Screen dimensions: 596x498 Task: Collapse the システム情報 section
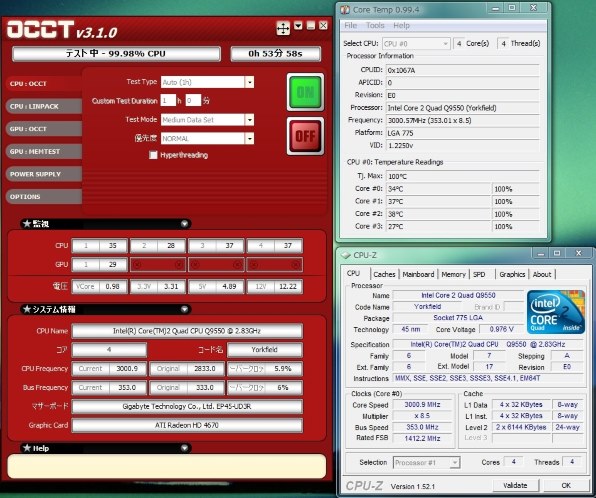184,309
